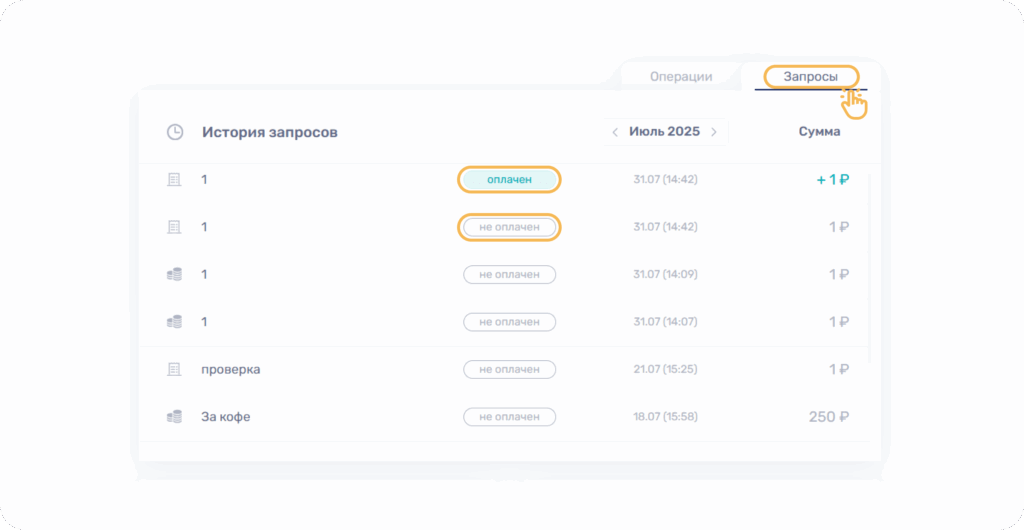Click the не оплачен badge in the За кофе row
This screenshot has width=1024, height=530.
[x=509, y=416]
